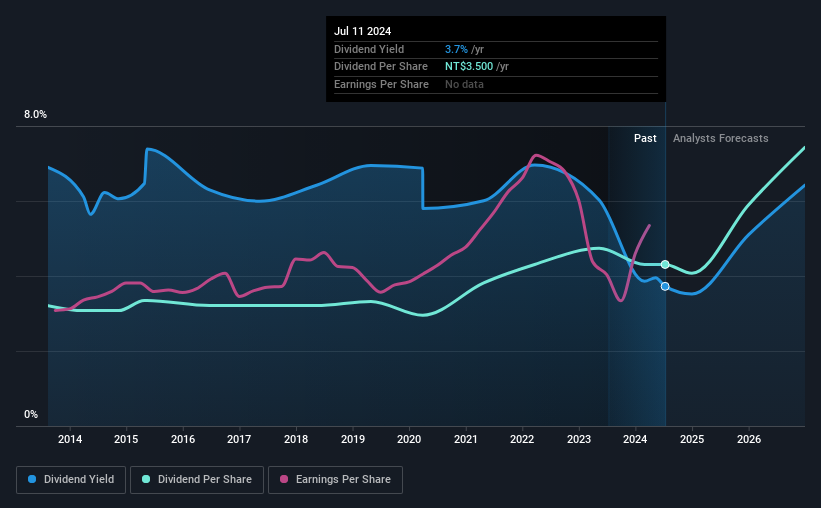Click the 2023 x-axis label
The height and width of the screenshot is (508, 821).
(x=579, y=439)
